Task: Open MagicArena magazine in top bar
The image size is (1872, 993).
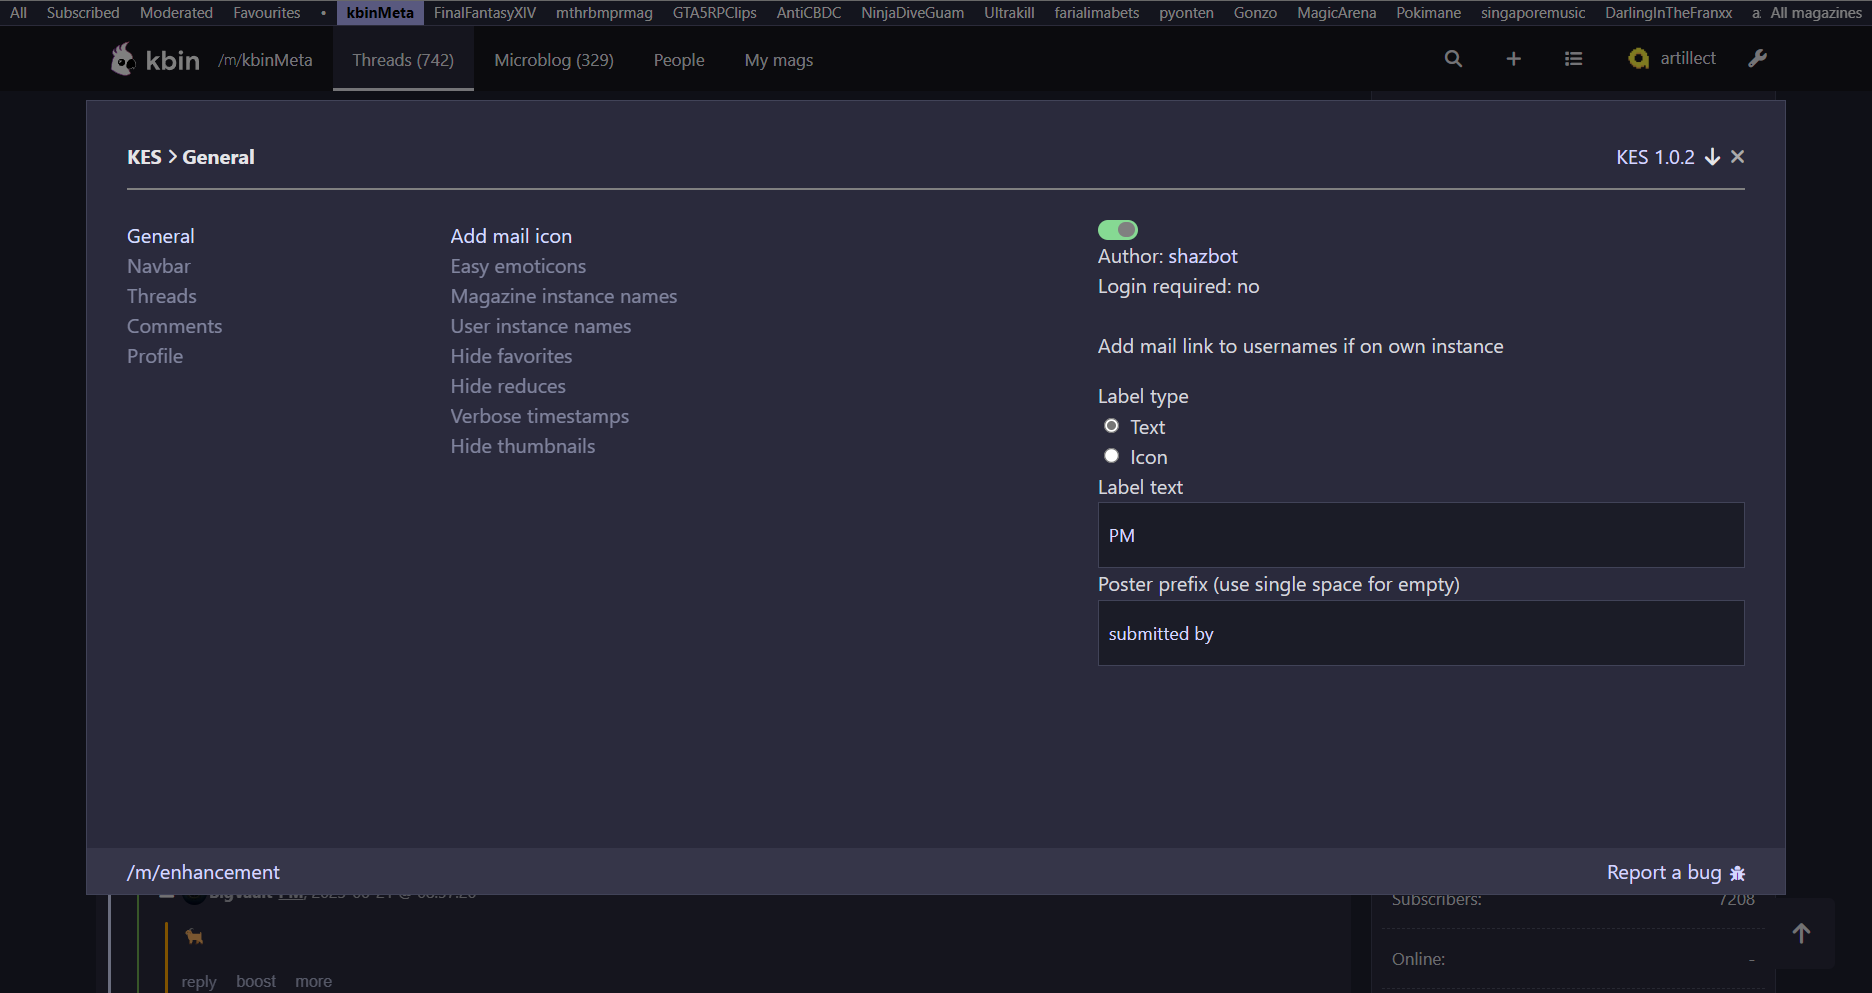Action: coord(1336,13)
